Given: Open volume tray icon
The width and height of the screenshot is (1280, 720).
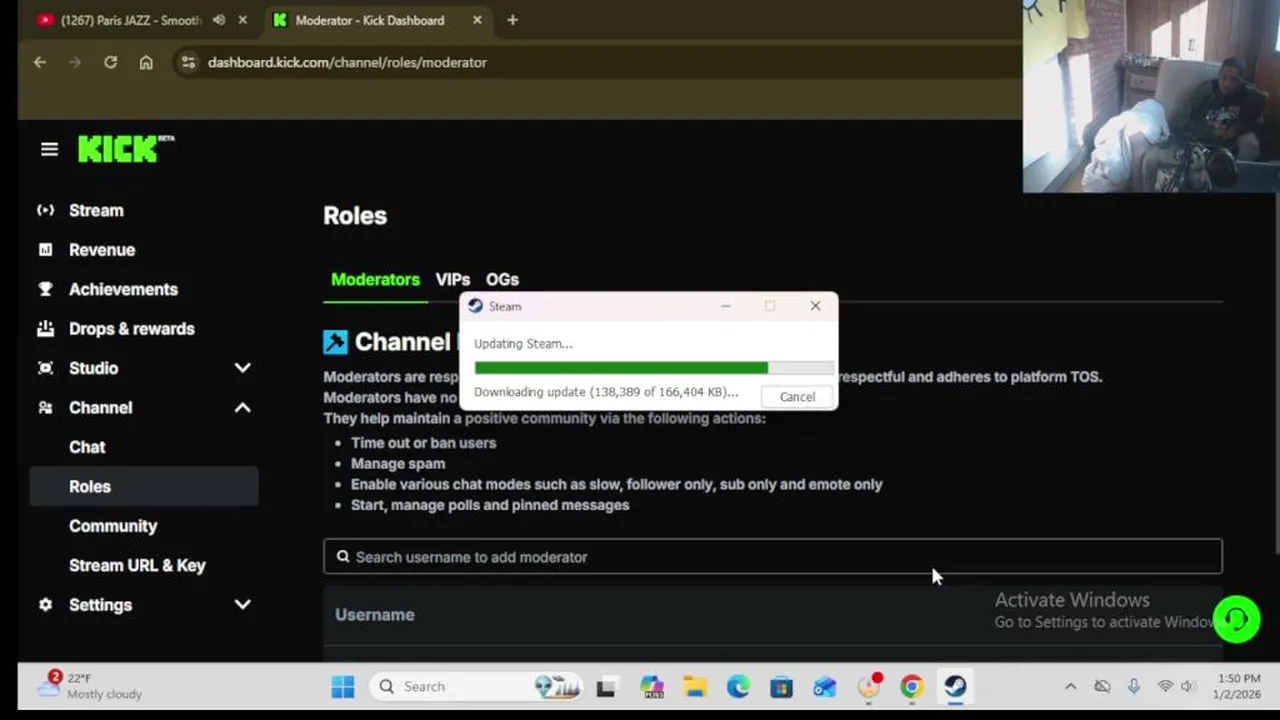Looking at the screenshot, I should 1188,686.
